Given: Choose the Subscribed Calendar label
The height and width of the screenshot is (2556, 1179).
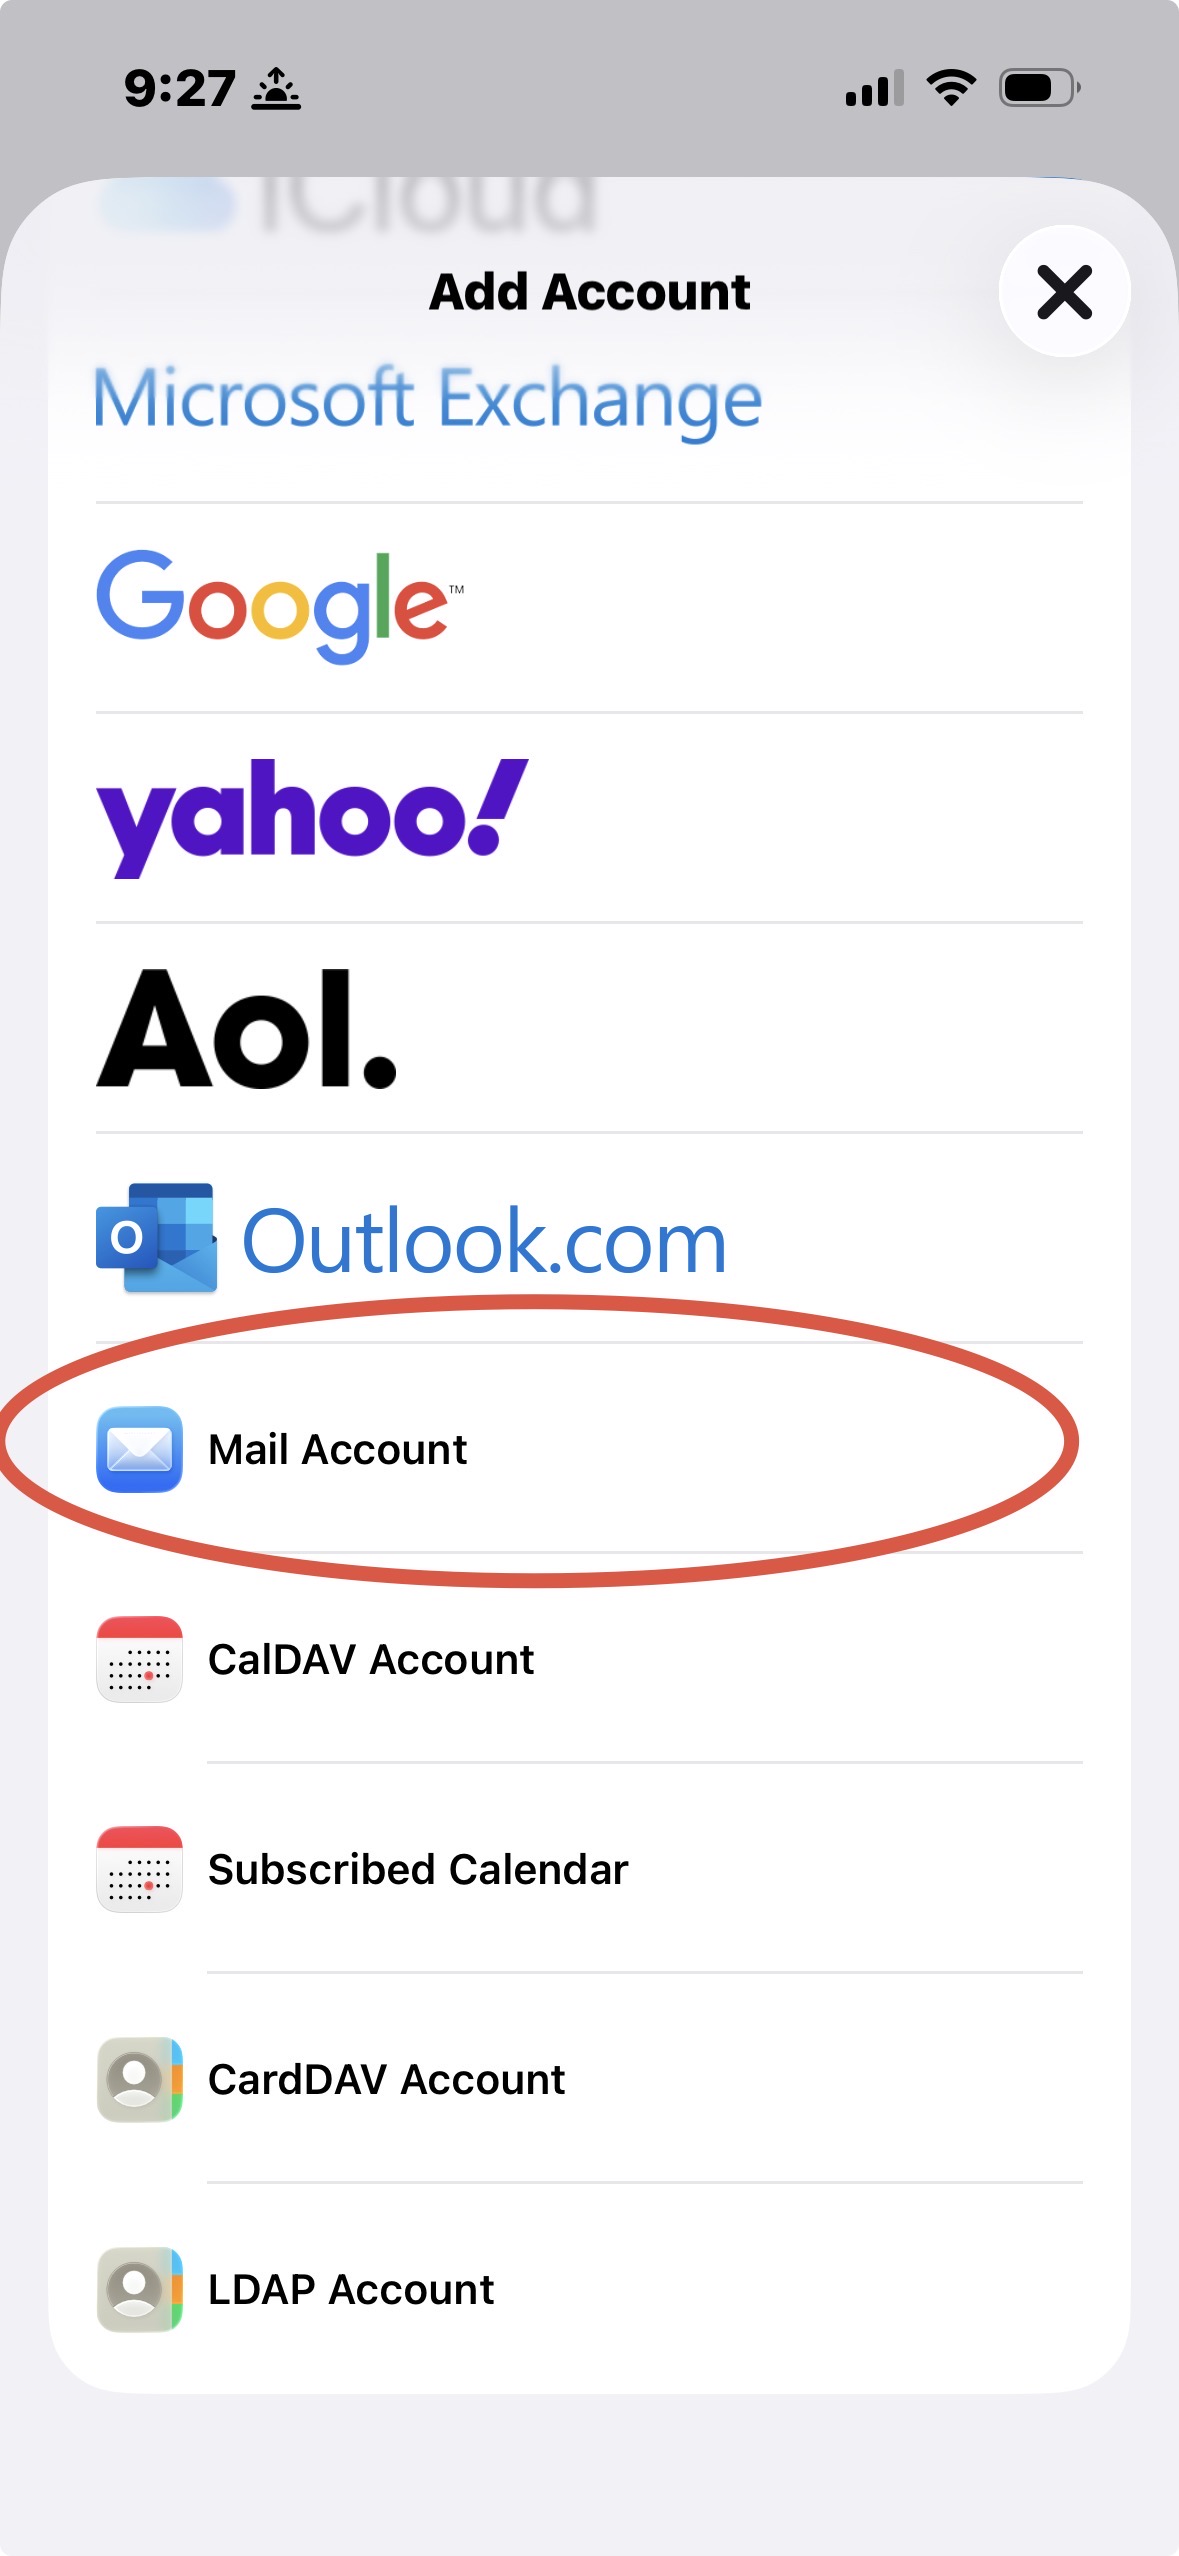Looking at the screenshot, I should click(x=418, y=1869).
